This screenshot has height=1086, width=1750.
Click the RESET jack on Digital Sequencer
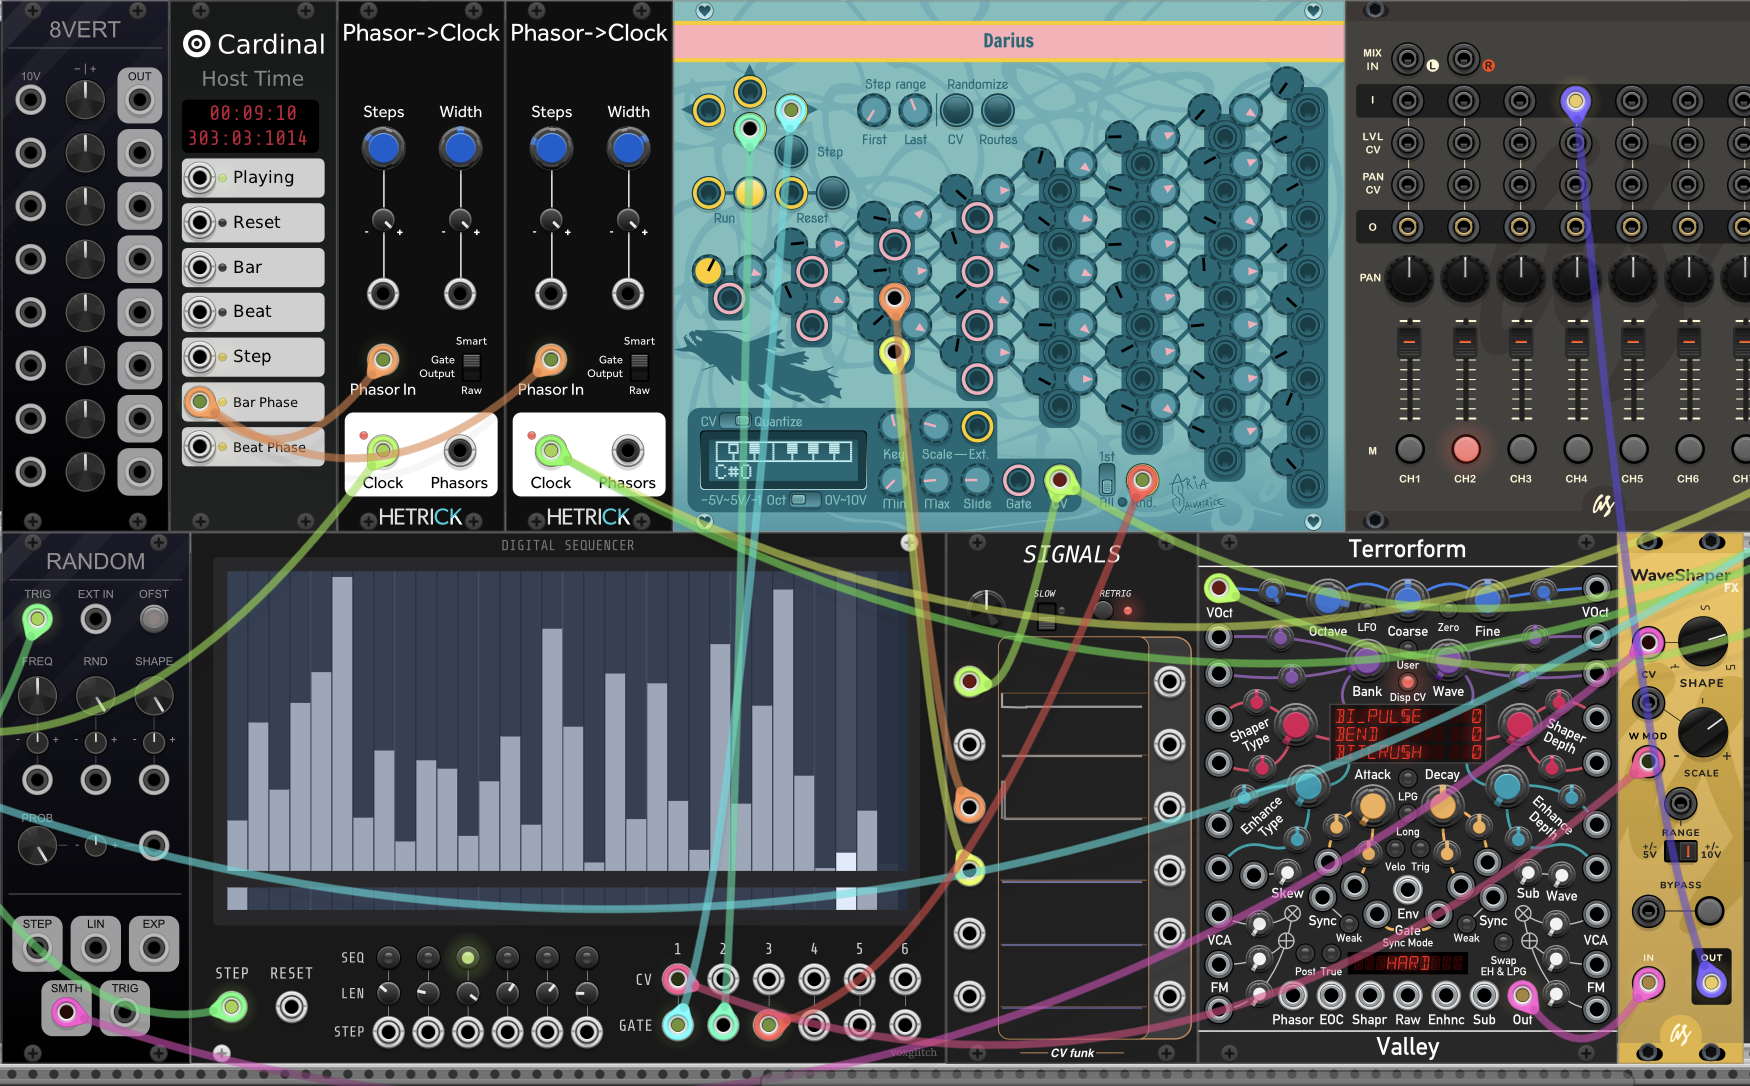click(291, 1006)
